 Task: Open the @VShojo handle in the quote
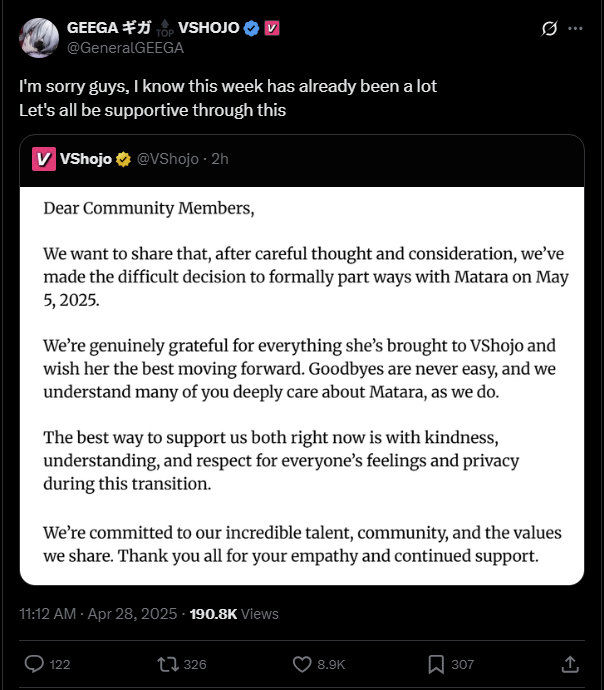click(x=165, y=158)
